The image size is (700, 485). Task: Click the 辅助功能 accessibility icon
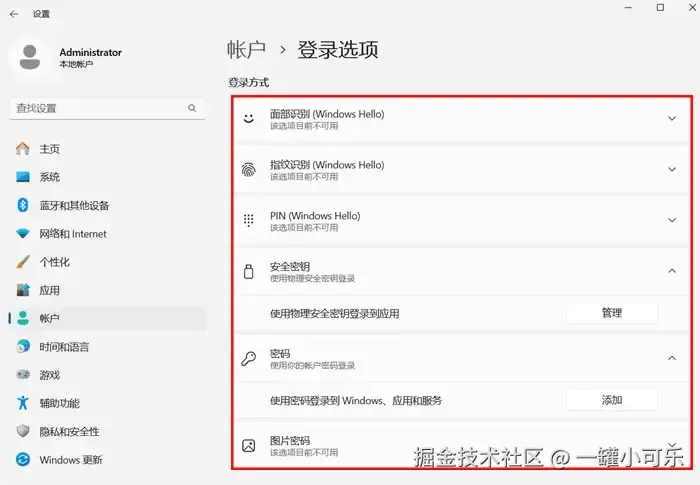click(23, 403)
